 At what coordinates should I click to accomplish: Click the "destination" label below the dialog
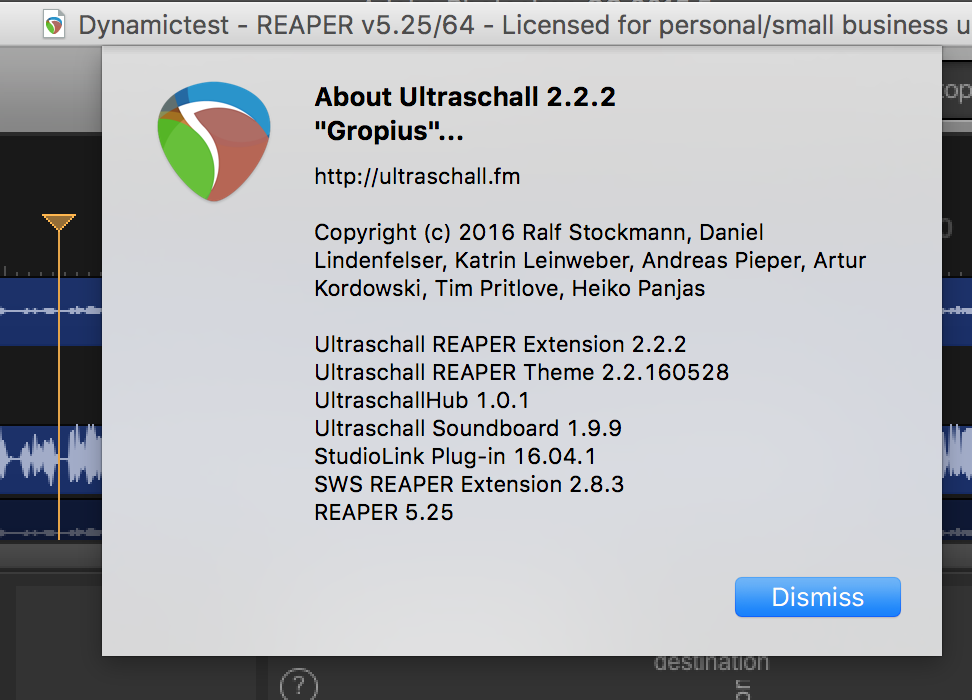tap(711, 662)
